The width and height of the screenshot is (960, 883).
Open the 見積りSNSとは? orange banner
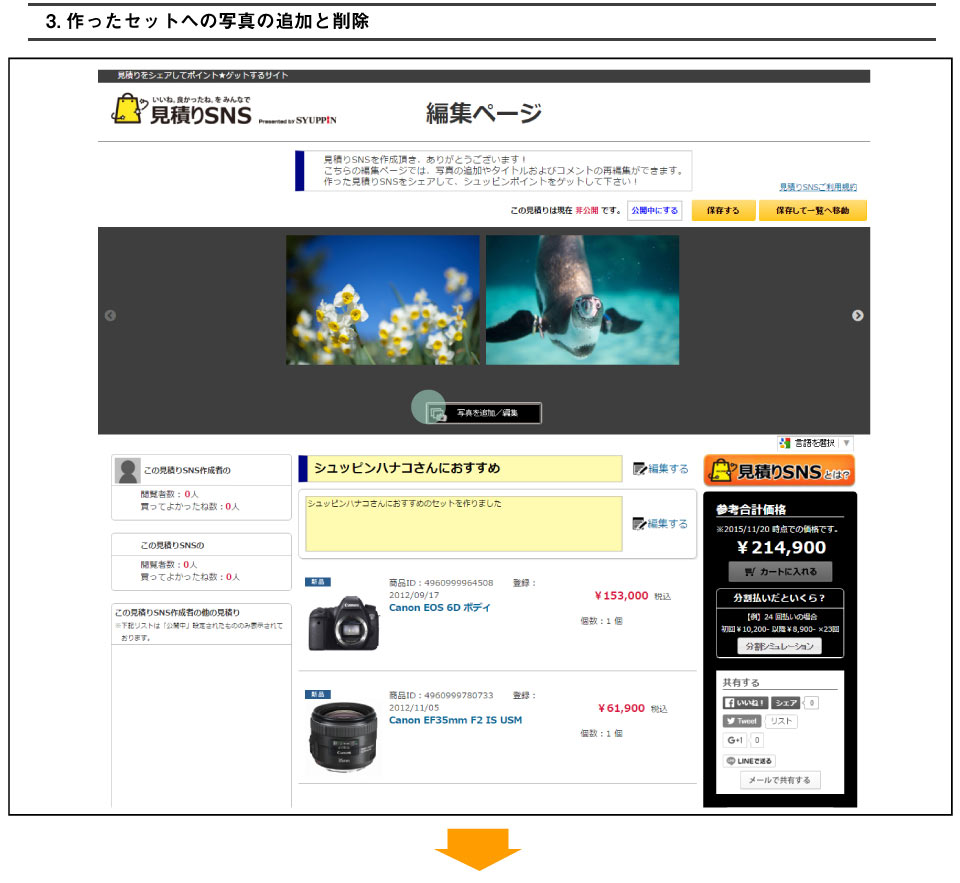pyautogui.click(x=779, y=470)
